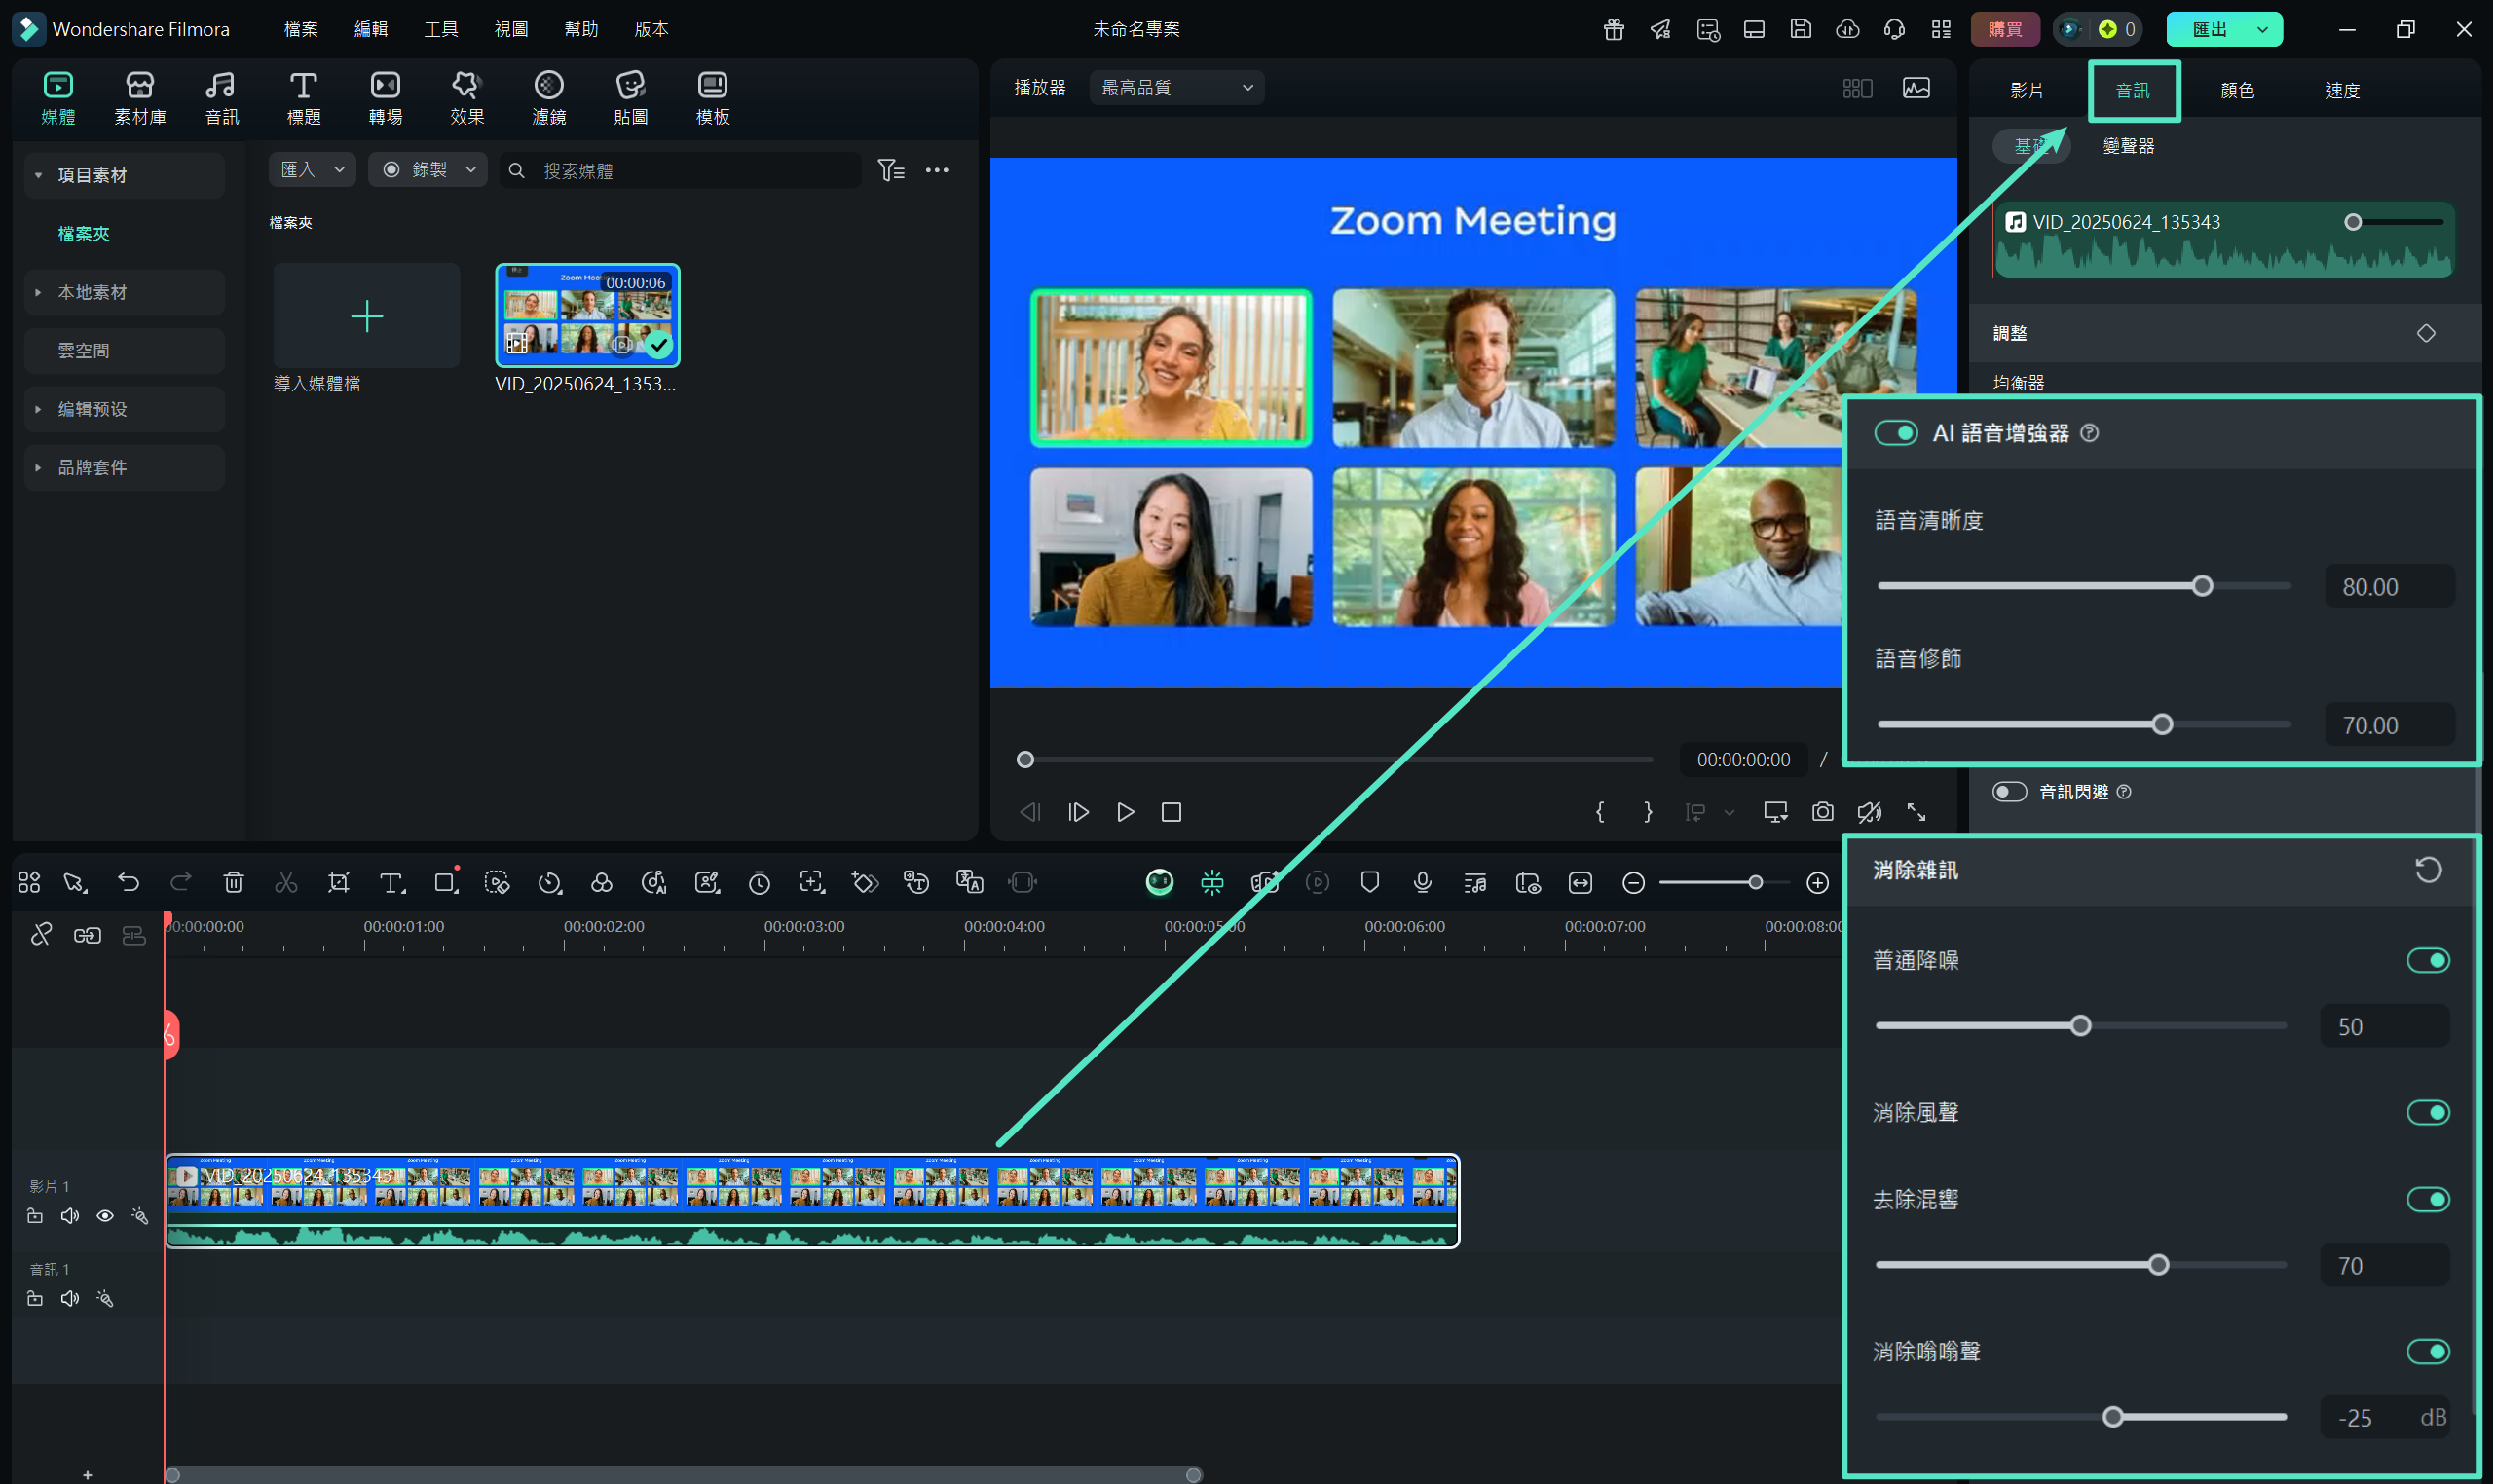Click the timeline zoom in plus icon

pyautogui.click(x=1817, y=882)
